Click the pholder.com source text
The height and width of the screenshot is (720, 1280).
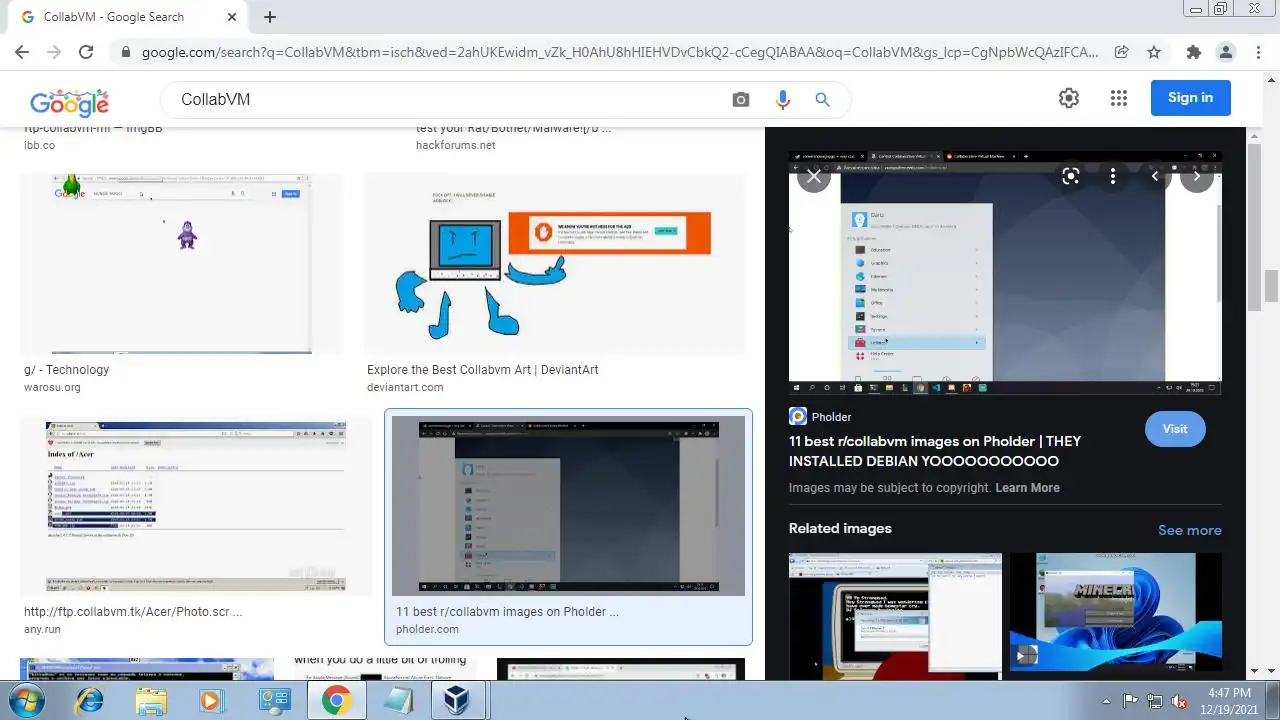pyautogui.click(x=427, y=629)
